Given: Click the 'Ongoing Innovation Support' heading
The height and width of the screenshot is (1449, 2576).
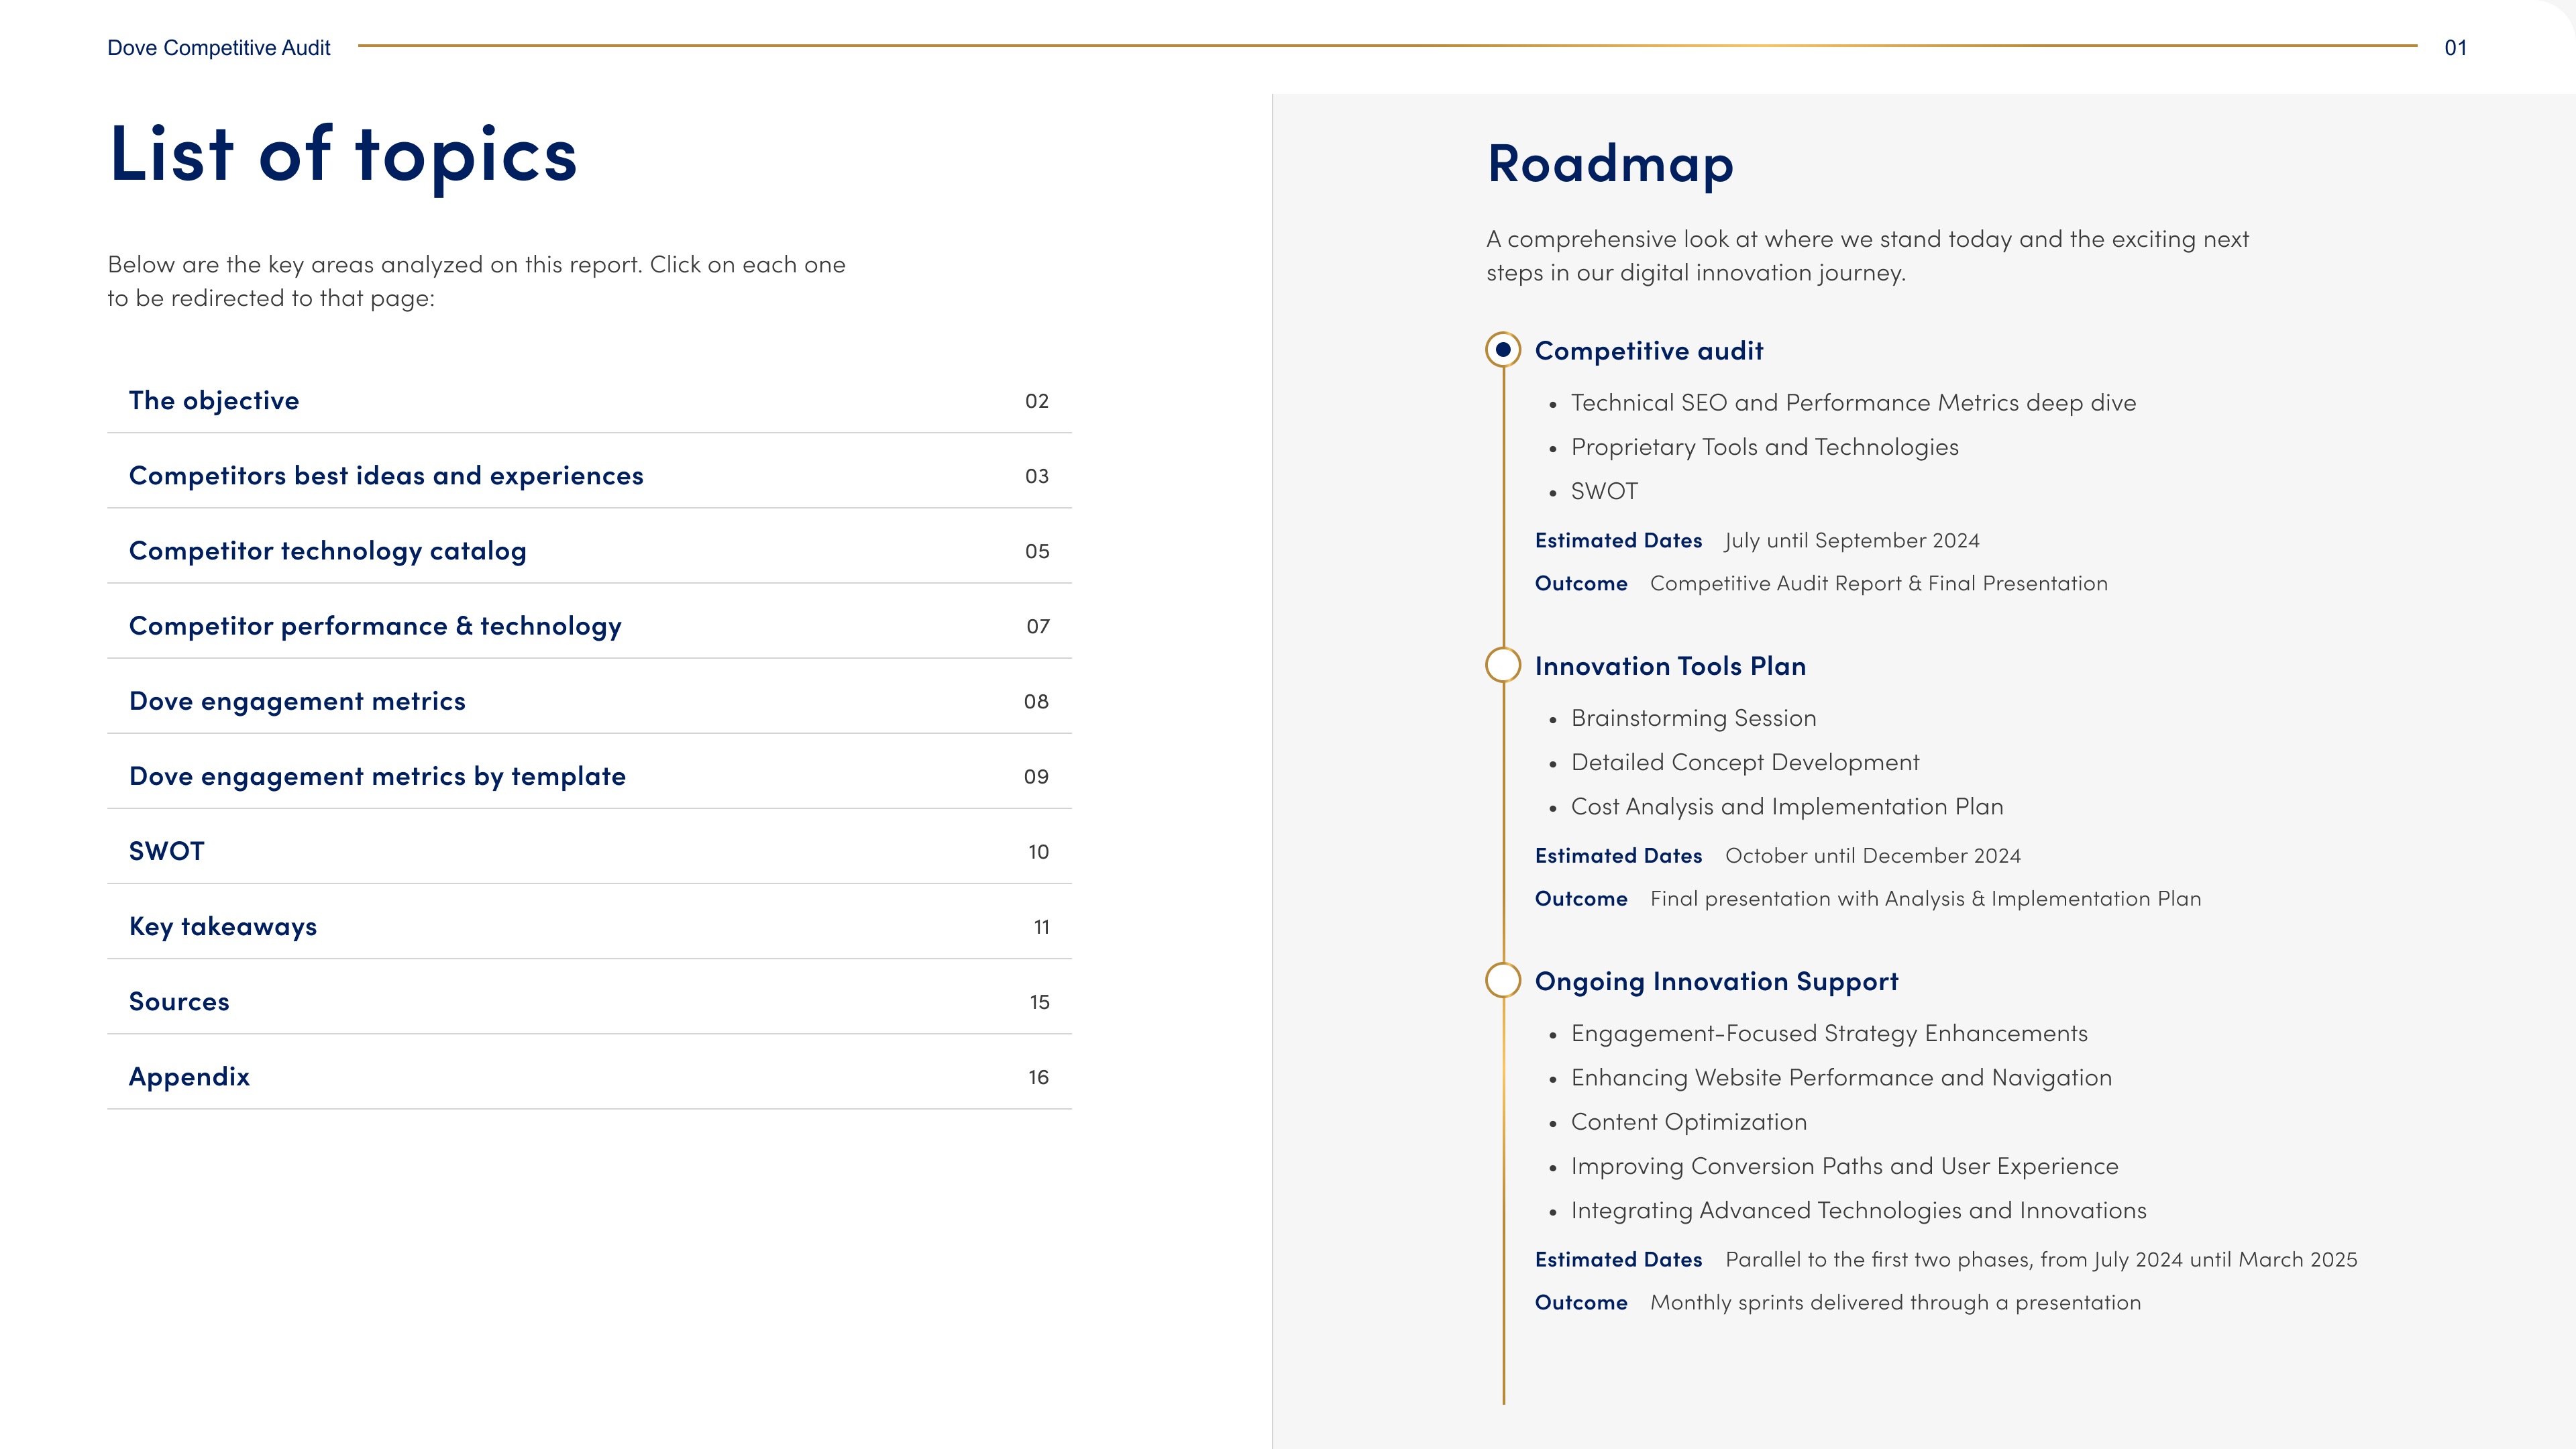Looking at the screenshot, I should click(x=1716, y=981).
